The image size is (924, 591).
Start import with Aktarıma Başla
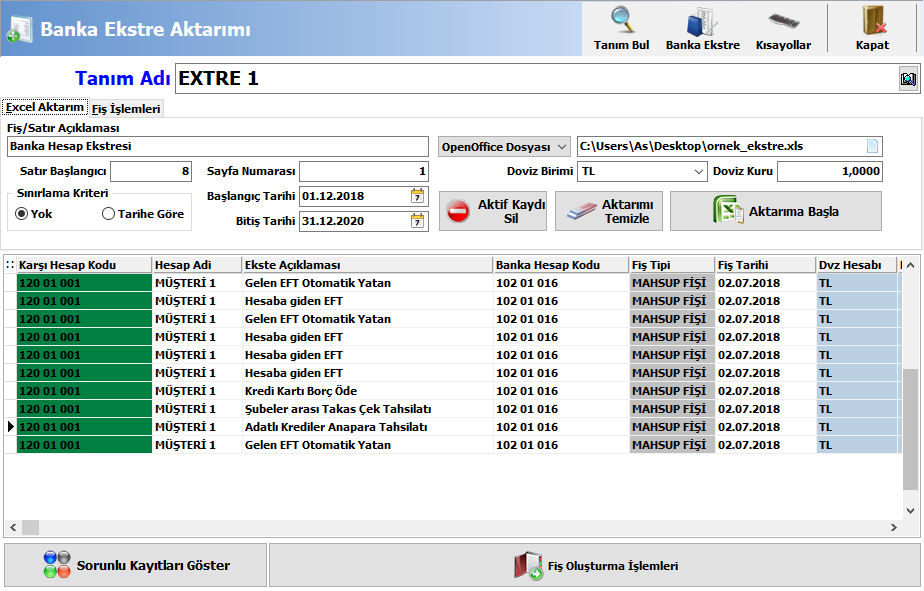click(776, 211)
